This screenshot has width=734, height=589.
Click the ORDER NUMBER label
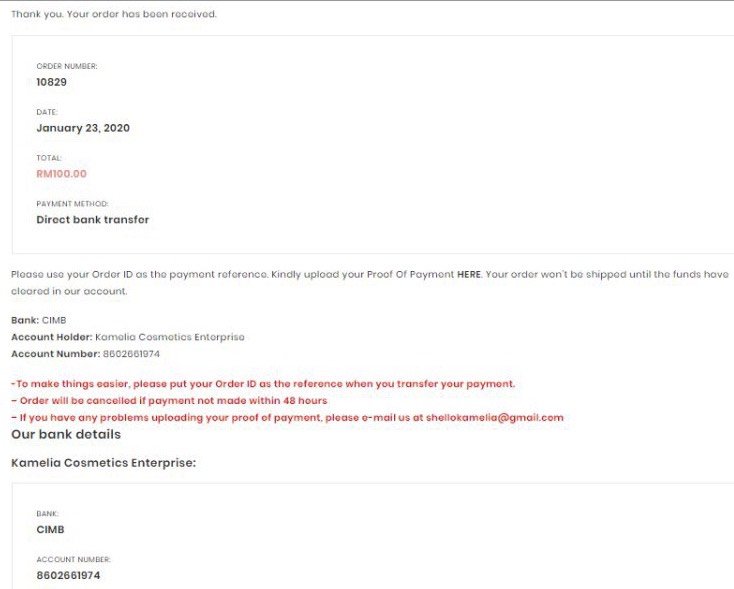(67, 66)
